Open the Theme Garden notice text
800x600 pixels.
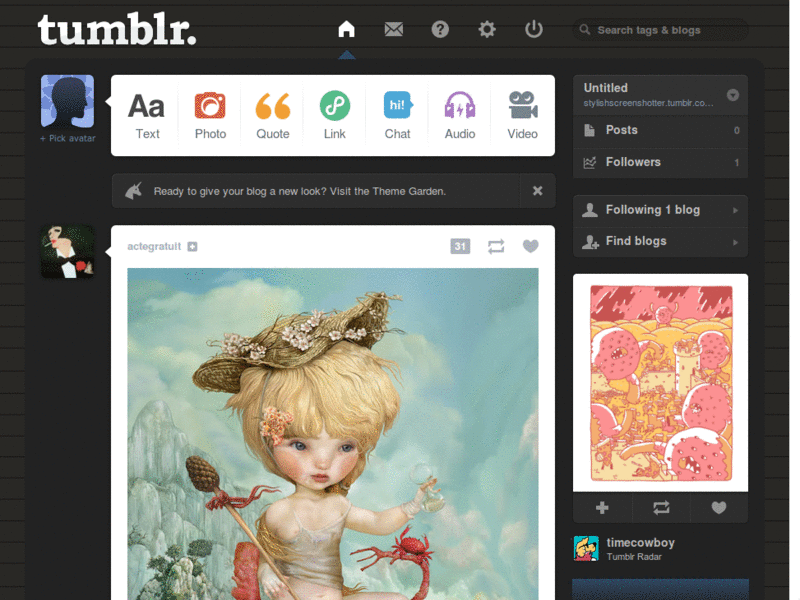coord(299,191)
